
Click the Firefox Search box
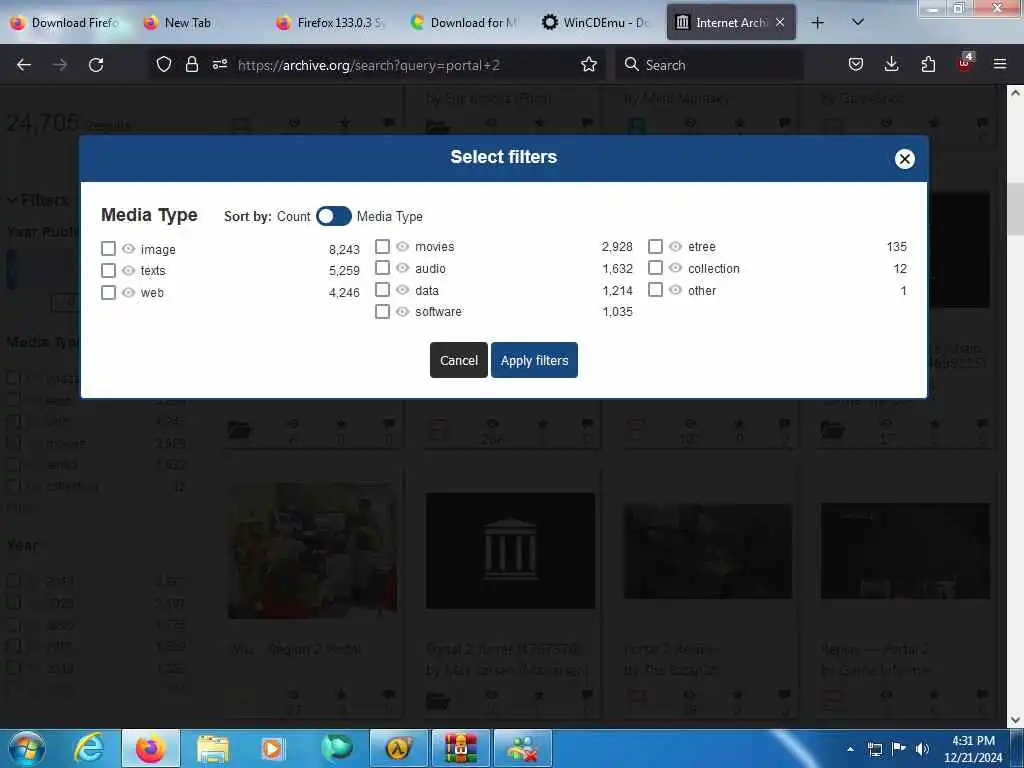pos(709,65)
